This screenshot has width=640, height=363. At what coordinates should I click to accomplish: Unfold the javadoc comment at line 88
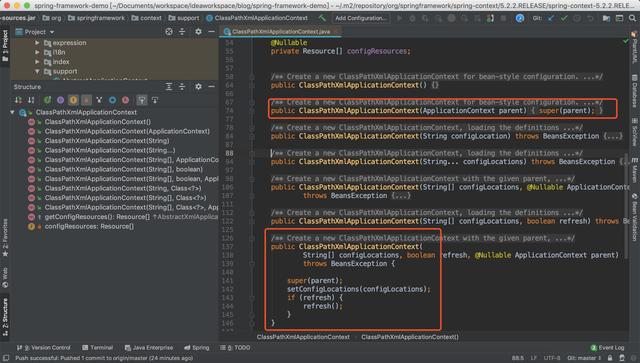[252, 153]
